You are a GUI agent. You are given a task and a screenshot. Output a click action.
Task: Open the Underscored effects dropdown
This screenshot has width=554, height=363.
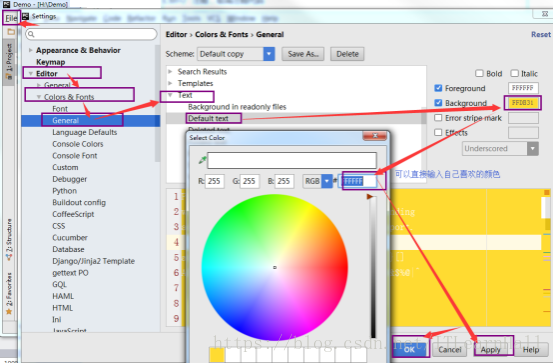coord(533,148)
